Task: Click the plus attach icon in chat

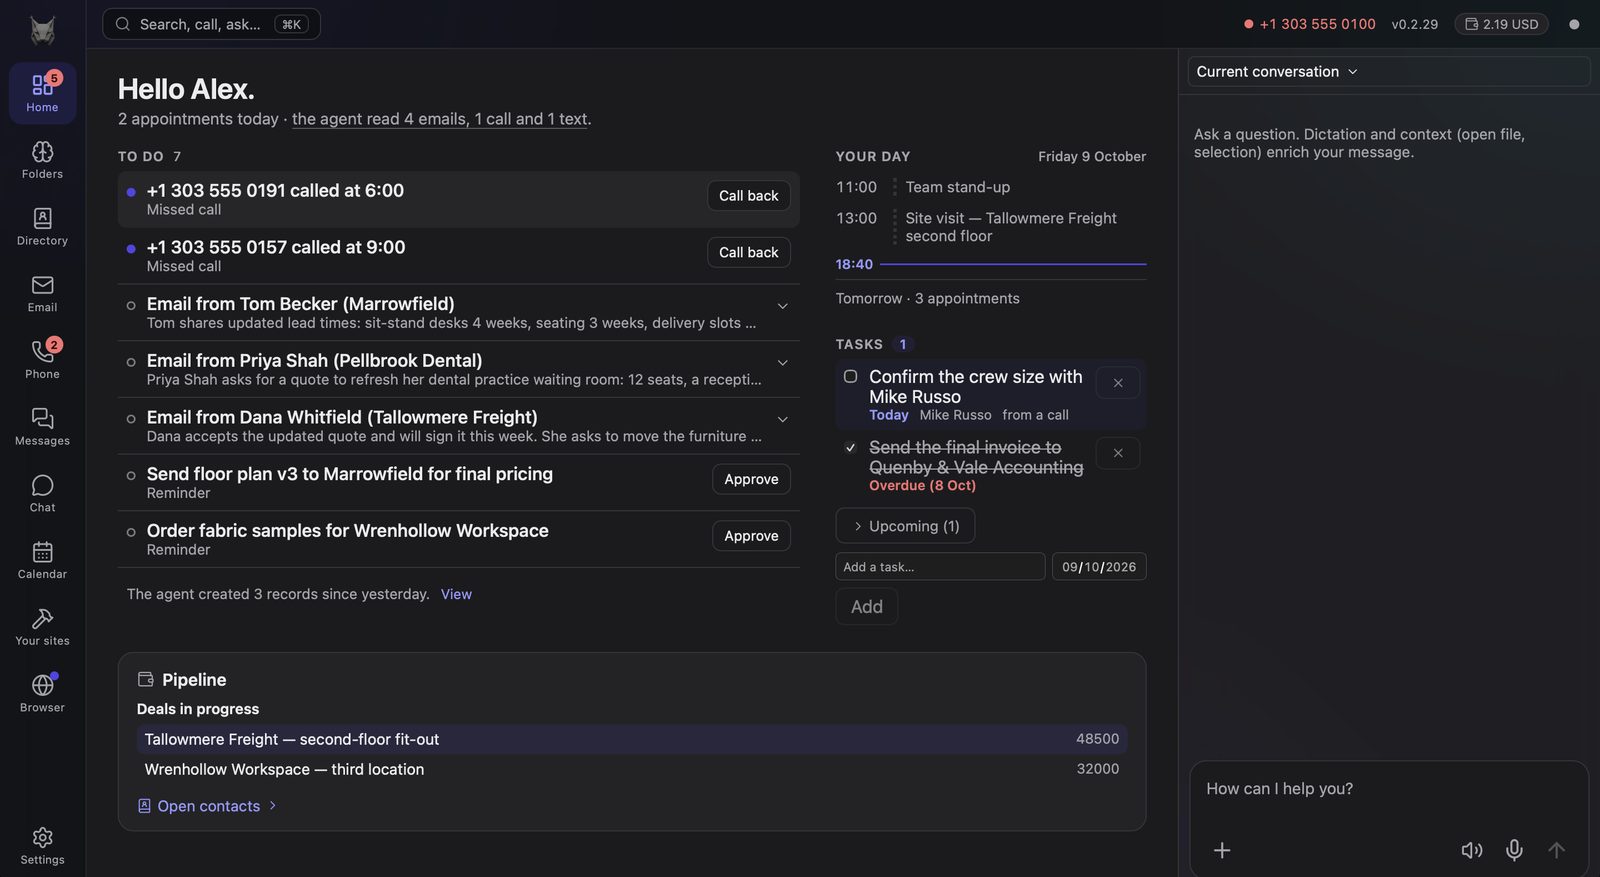Action: [1222, 850]
